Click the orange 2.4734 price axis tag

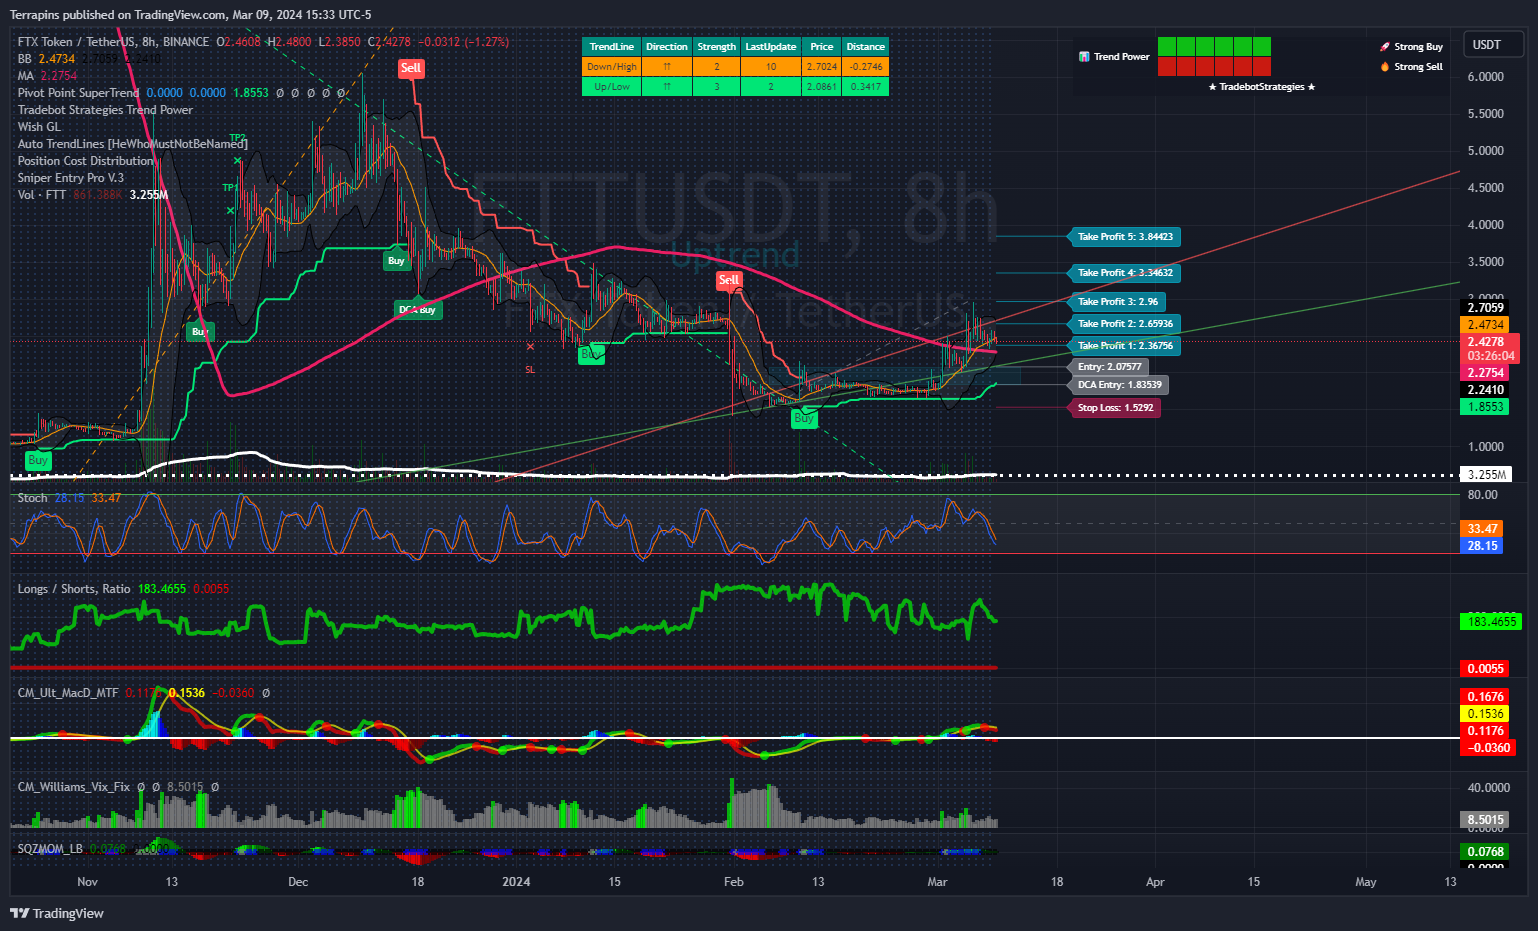point(1486,325)
